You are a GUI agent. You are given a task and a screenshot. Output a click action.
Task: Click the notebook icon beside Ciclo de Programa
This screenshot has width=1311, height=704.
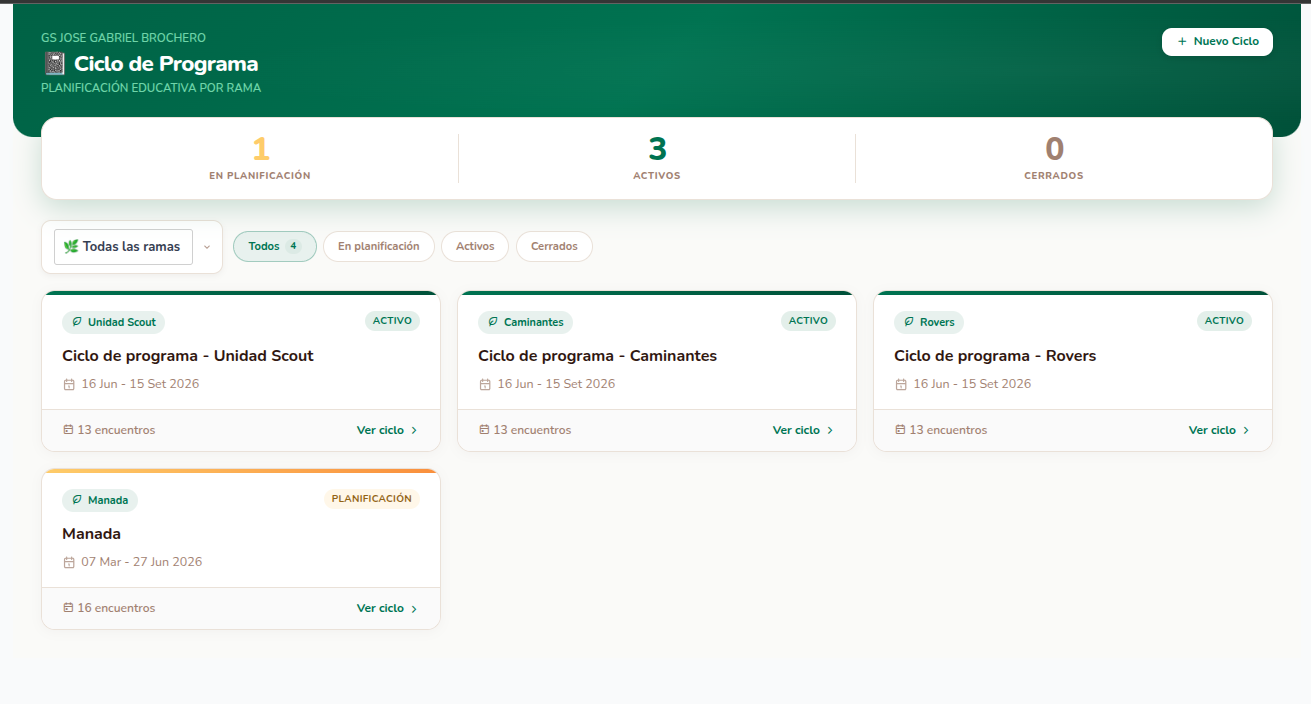[54, 64]
